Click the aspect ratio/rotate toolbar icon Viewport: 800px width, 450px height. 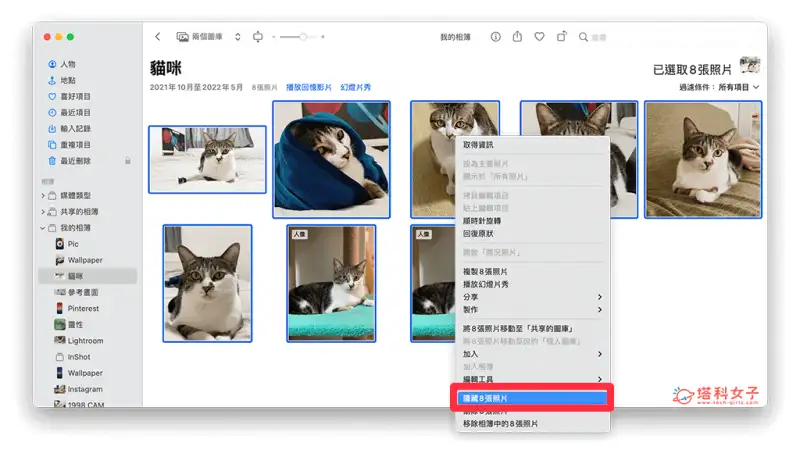click(258, 37)
